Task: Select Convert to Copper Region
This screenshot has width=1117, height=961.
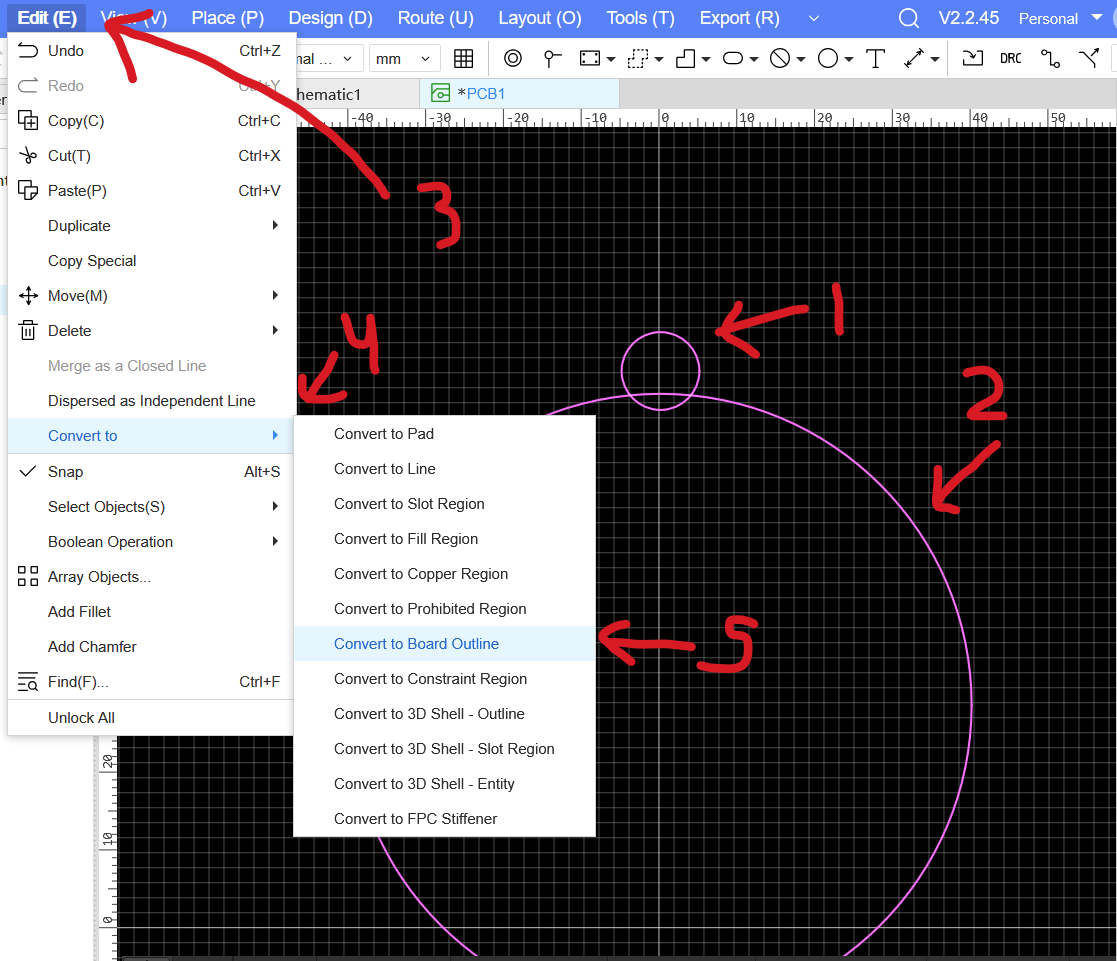Action: pos(420,574)
